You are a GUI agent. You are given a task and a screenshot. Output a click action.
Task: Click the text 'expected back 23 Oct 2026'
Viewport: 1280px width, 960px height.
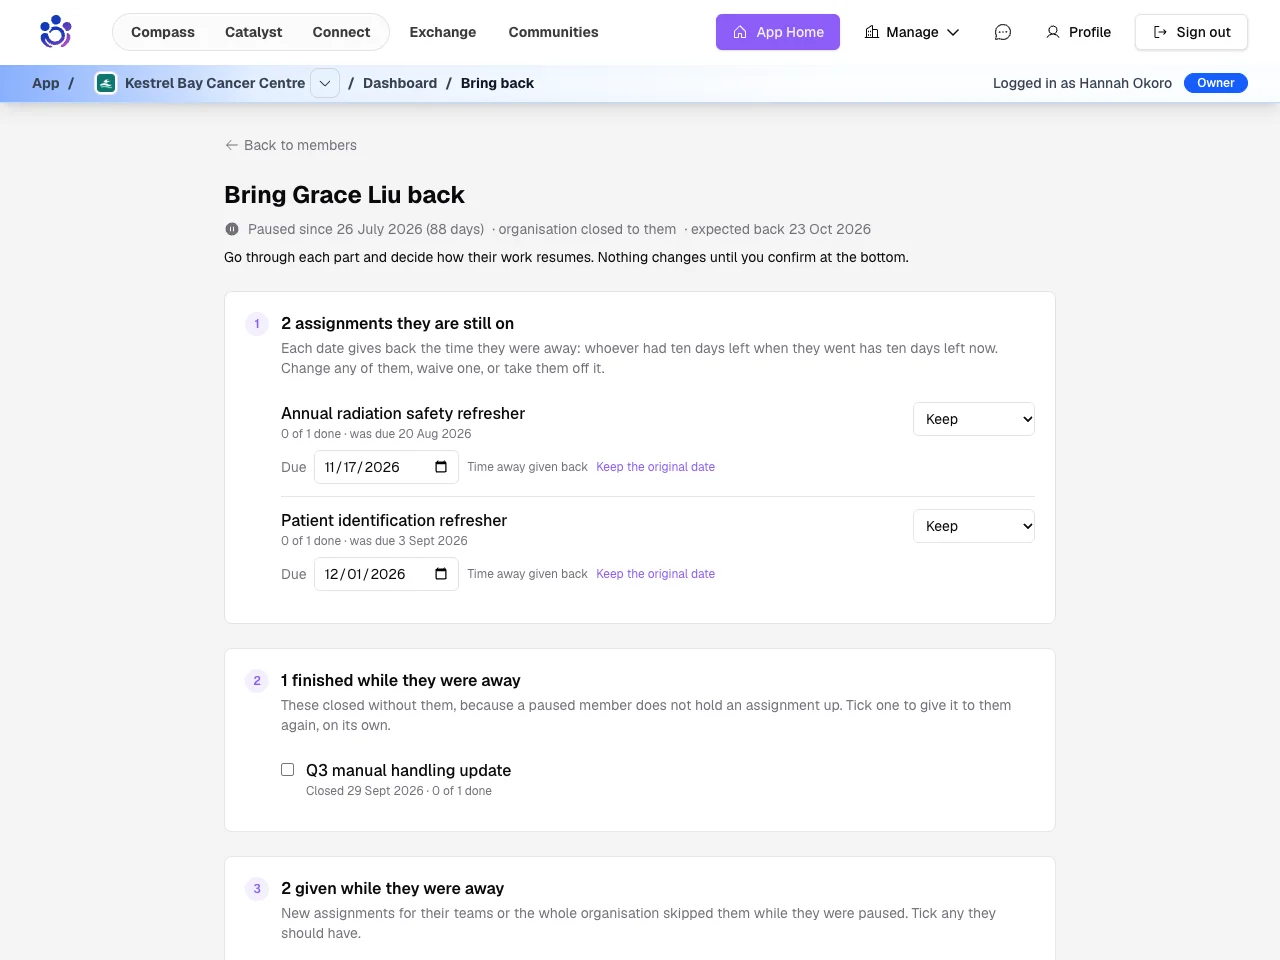(781, 229)
